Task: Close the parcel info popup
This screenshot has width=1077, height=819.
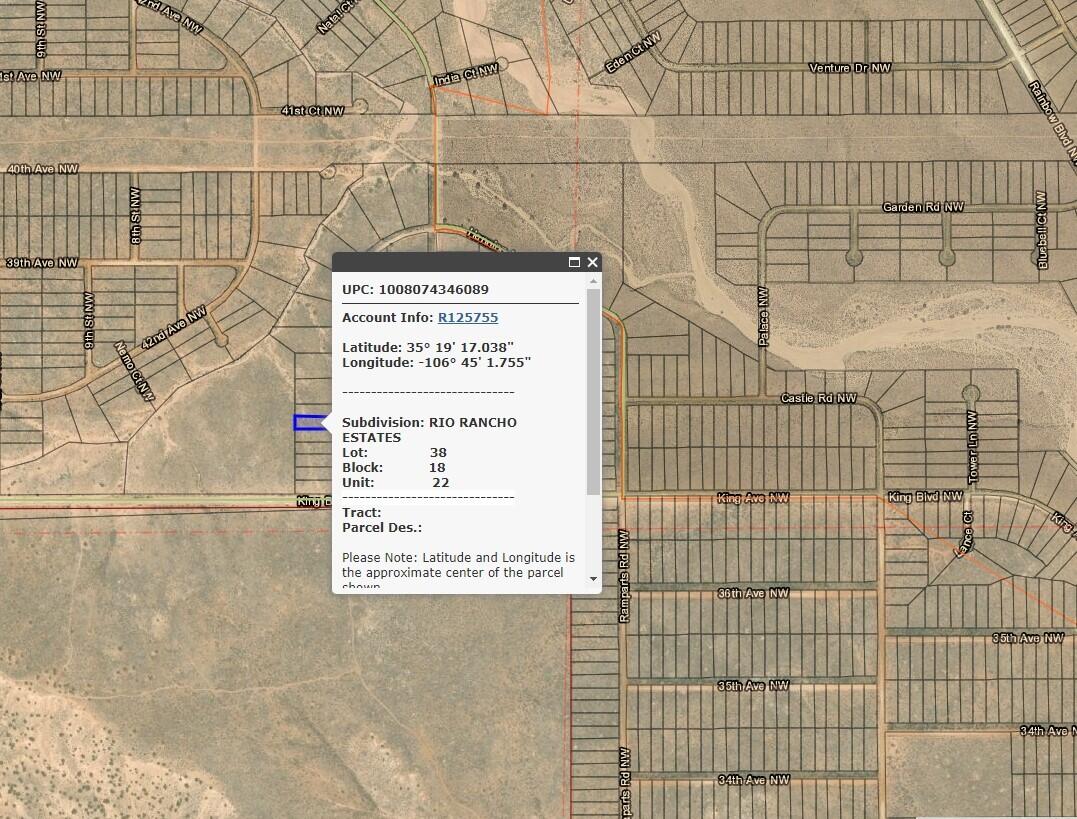Action: click(592, 262)
